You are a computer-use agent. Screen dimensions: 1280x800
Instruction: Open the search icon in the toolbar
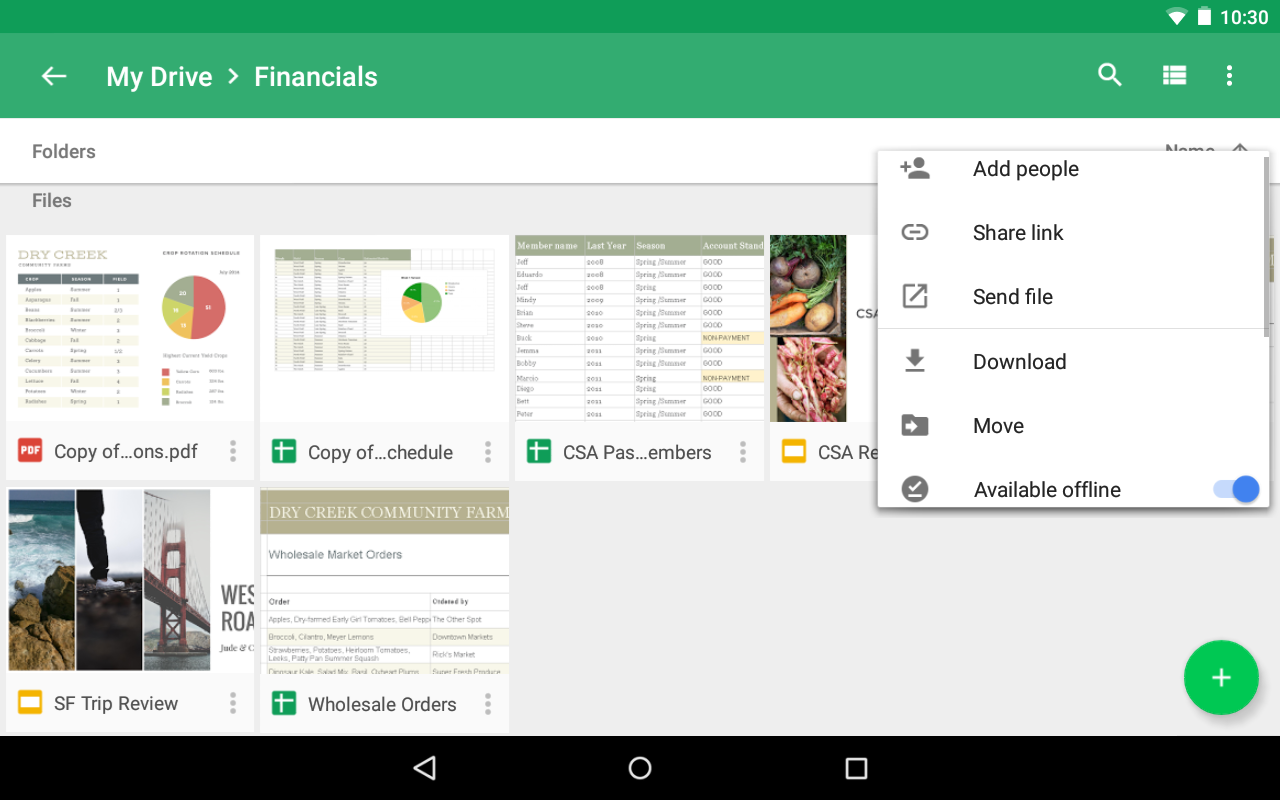coord(1109,75)
